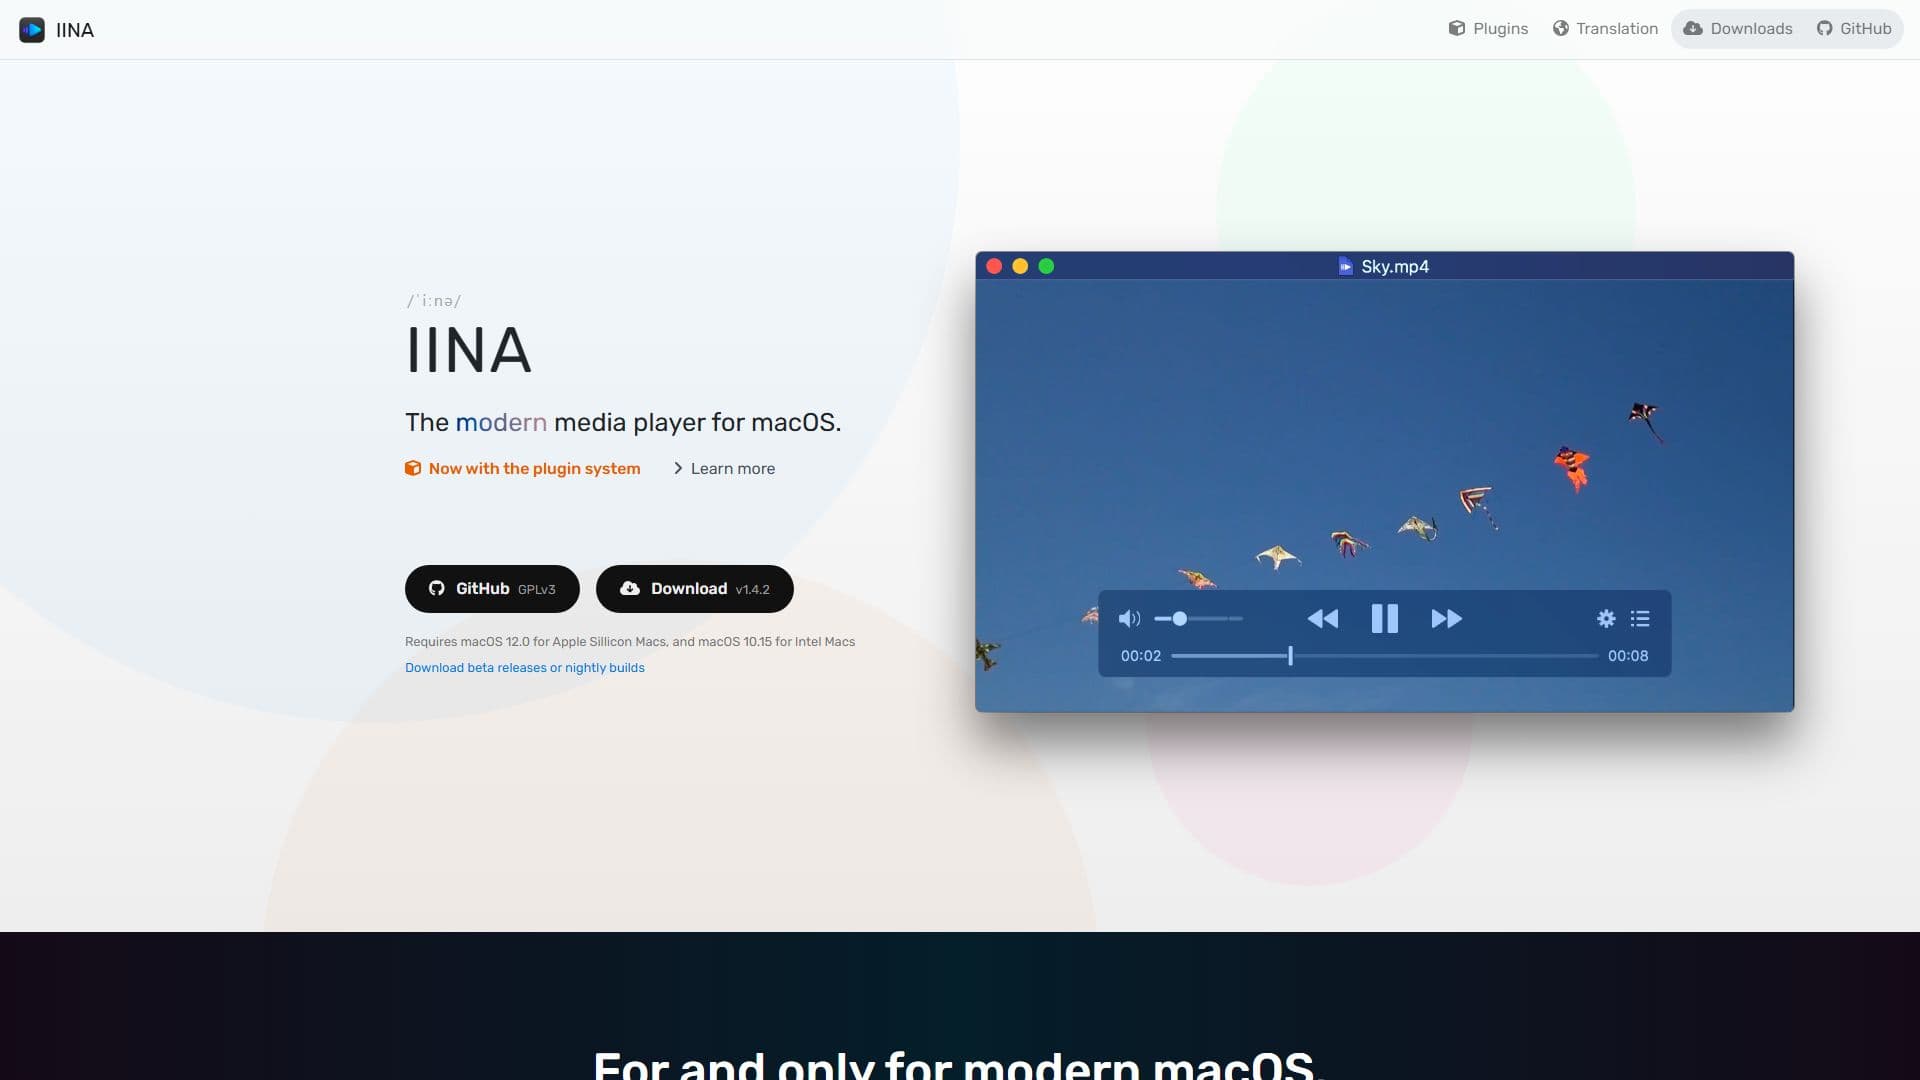Screen dimensions: 1920x1080
Task: Click the macOS requirements note text
Action: [x=630, y=642]
